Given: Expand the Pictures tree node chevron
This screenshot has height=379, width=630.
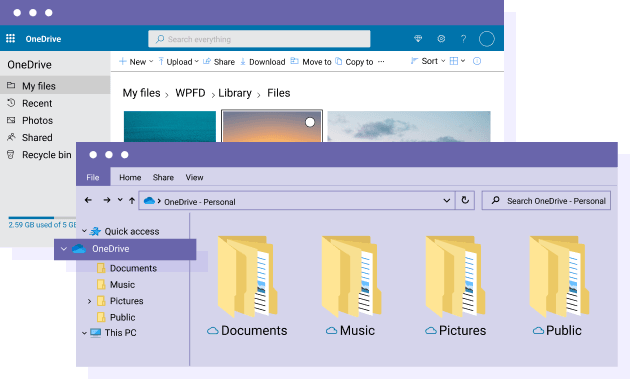Looking at the screenshot, I should pos(89,301).
